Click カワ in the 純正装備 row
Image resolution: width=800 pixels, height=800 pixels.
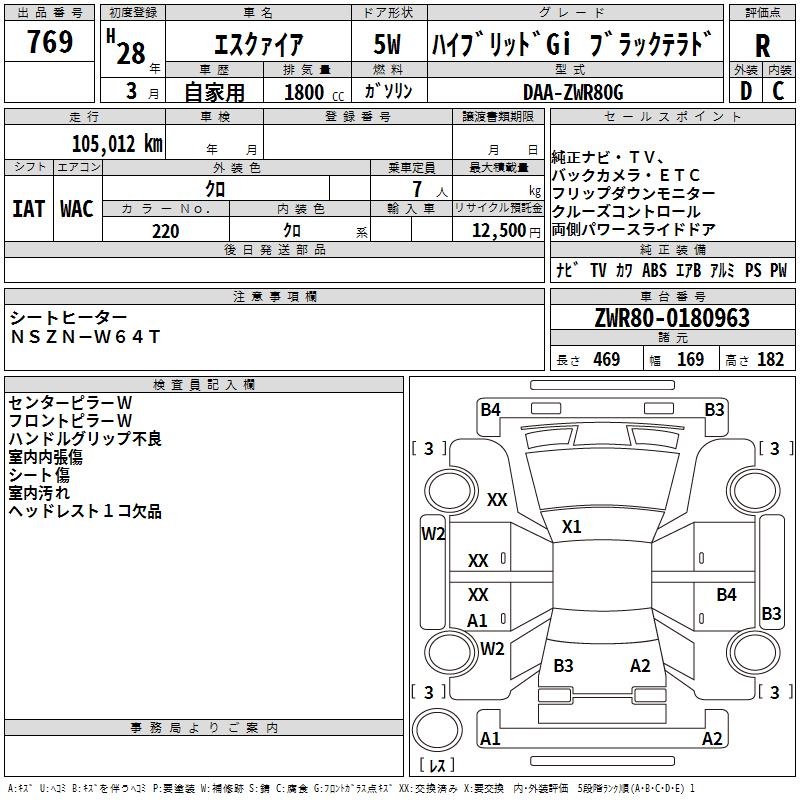[x=623, y=270]
